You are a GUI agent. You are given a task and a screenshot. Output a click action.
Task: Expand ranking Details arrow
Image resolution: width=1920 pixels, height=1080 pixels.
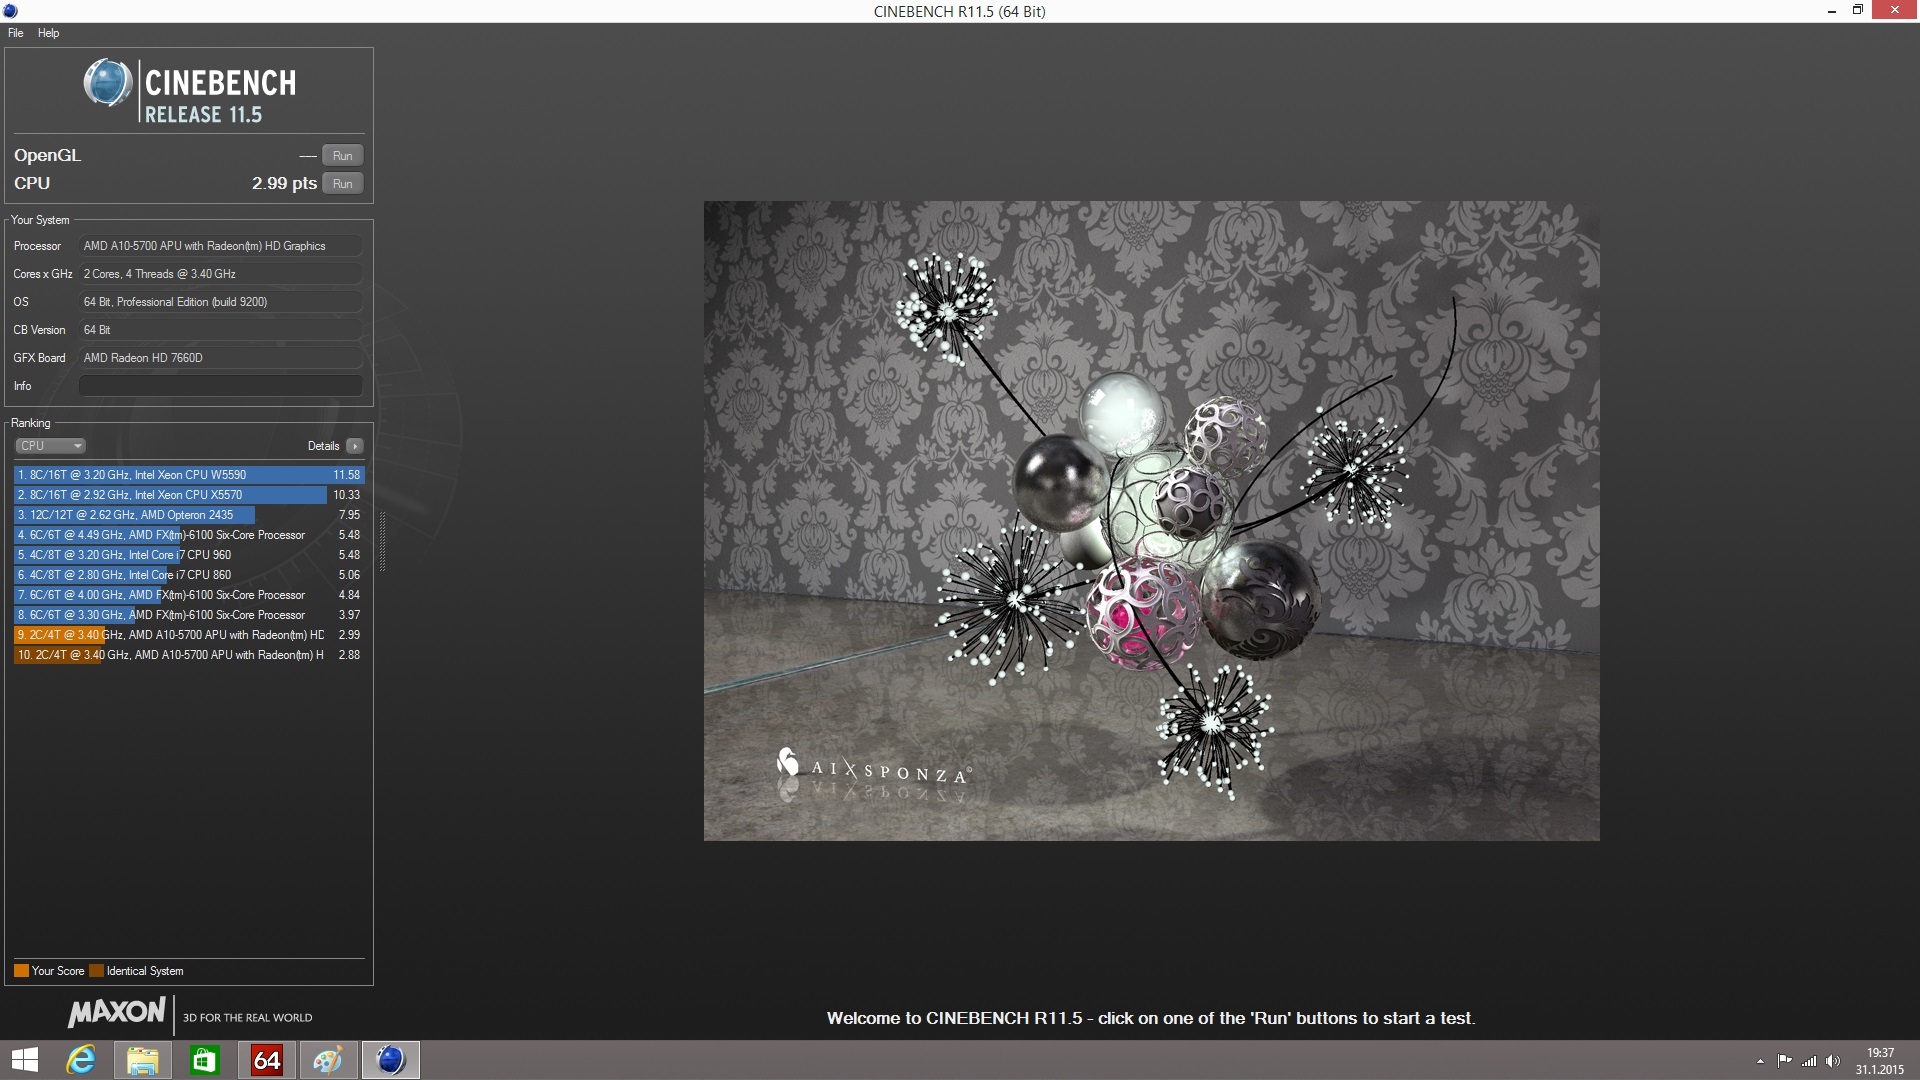[x=354, y=446]
